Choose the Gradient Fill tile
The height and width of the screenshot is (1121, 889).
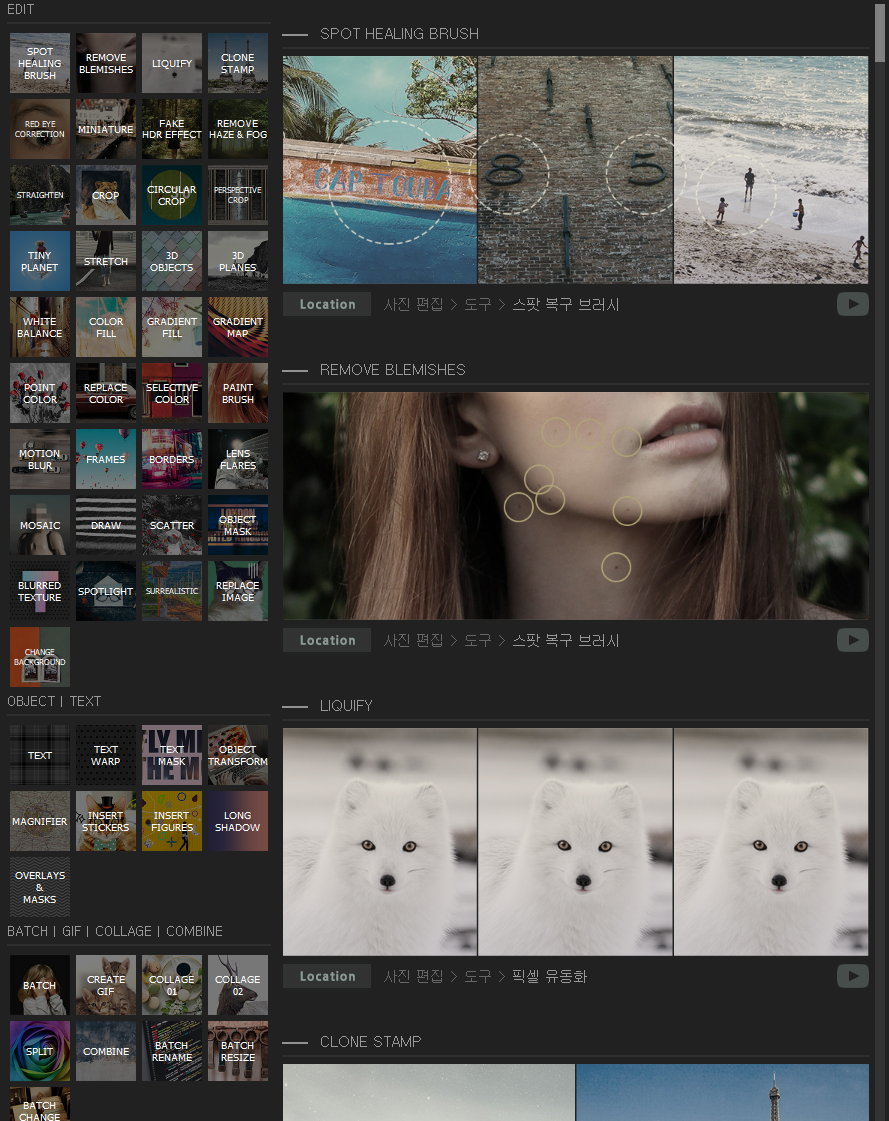pyautogui.click(x=172, y=327)
